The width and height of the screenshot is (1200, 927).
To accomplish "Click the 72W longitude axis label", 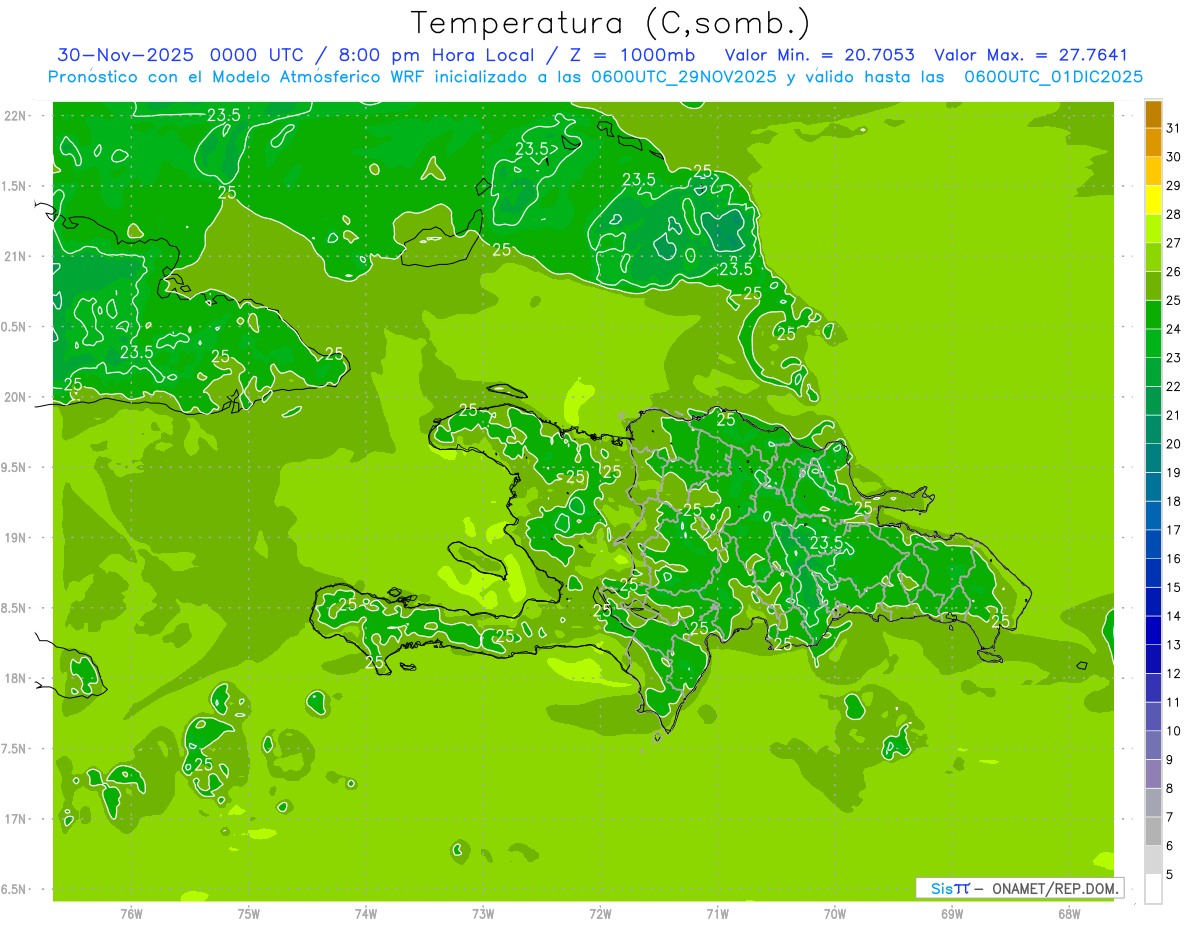I will click(x=600, y=913).
